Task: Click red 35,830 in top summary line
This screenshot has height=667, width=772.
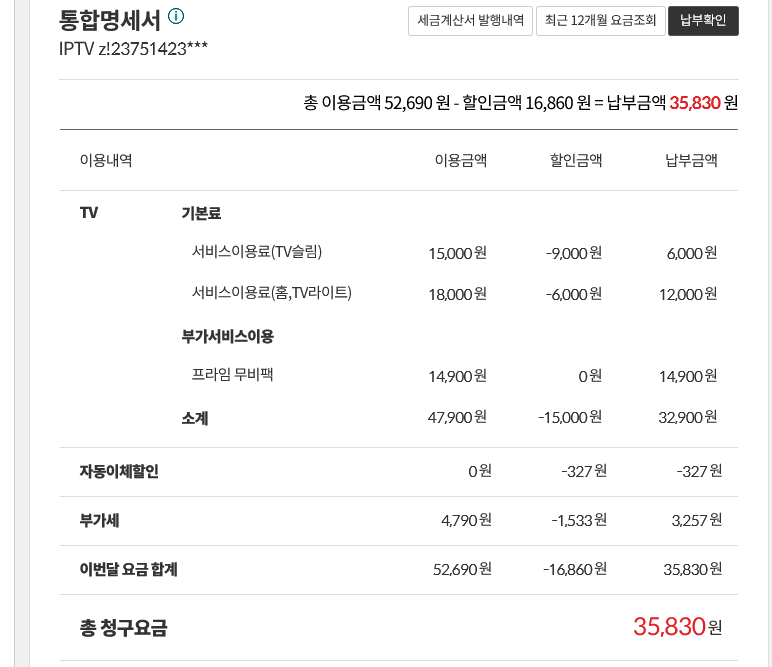Action: pyautogui.click(x=694, y=102)
